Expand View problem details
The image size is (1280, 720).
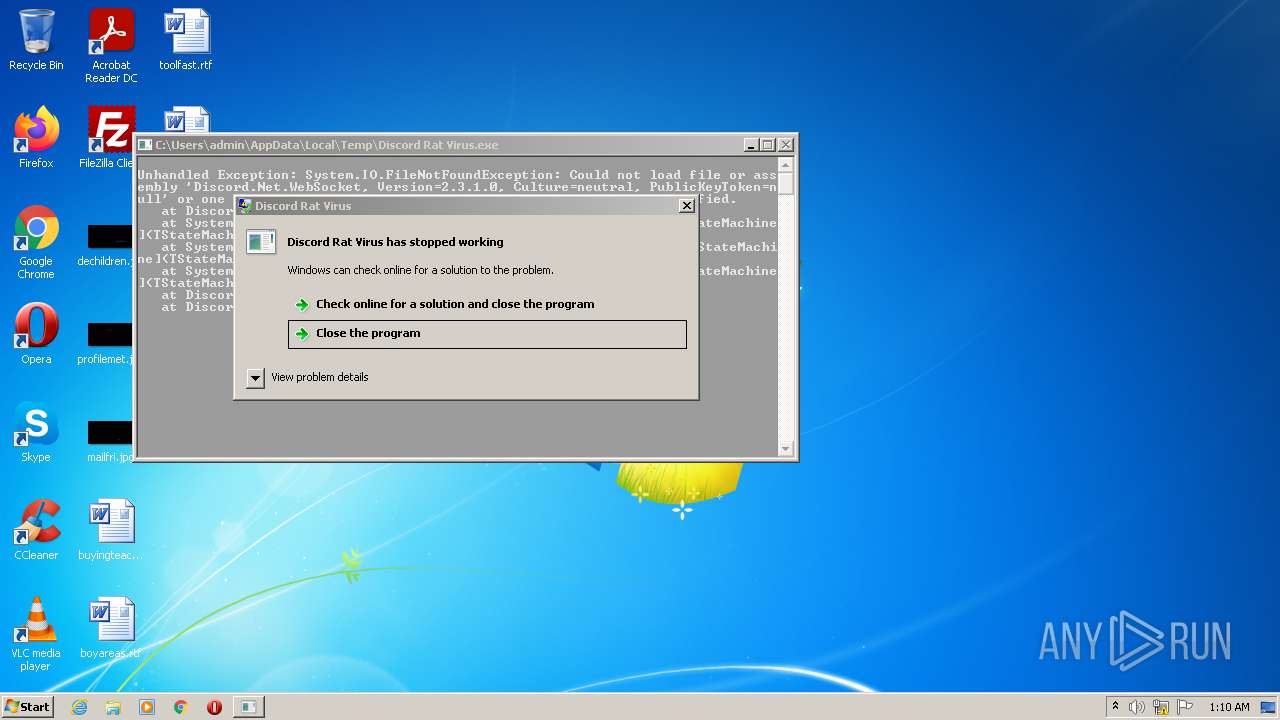click(308, 377)
